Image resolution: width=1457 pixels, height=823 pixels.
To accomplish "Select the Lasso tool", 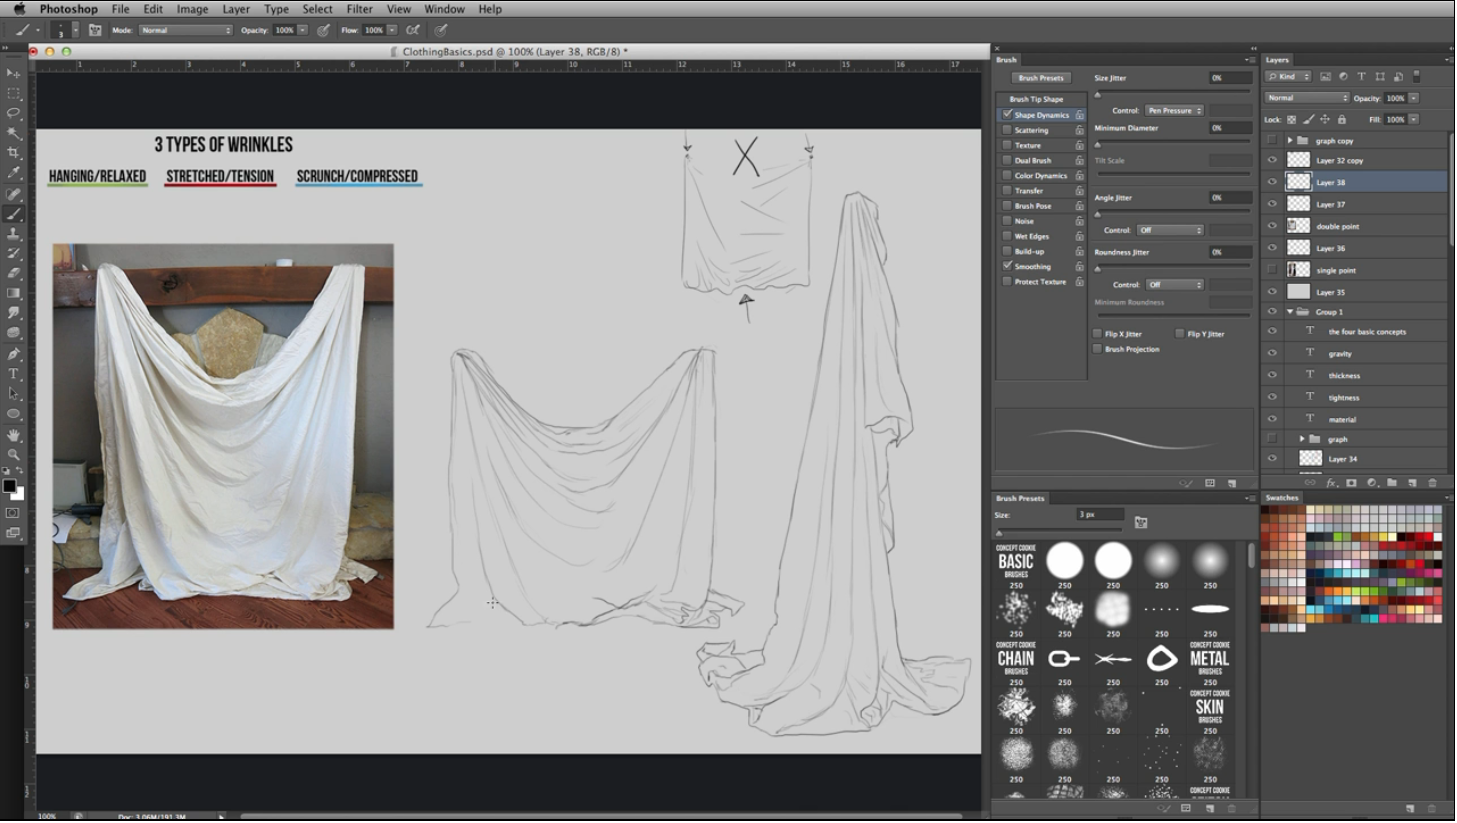I will click(14, 113).
